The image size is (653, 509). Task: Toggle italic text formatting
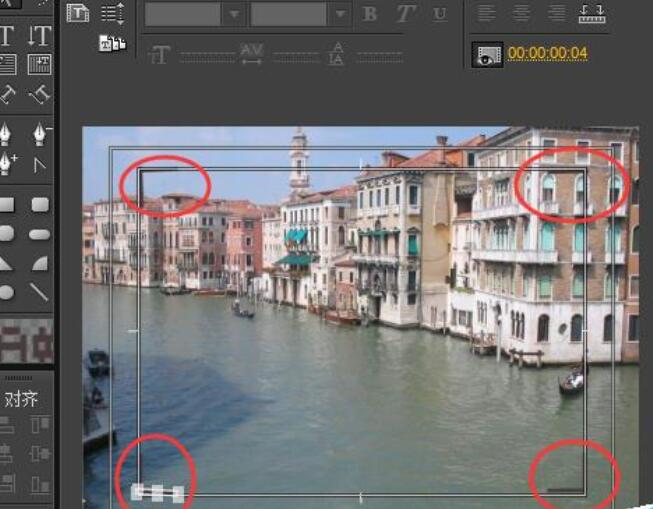[x=405, y=14]
